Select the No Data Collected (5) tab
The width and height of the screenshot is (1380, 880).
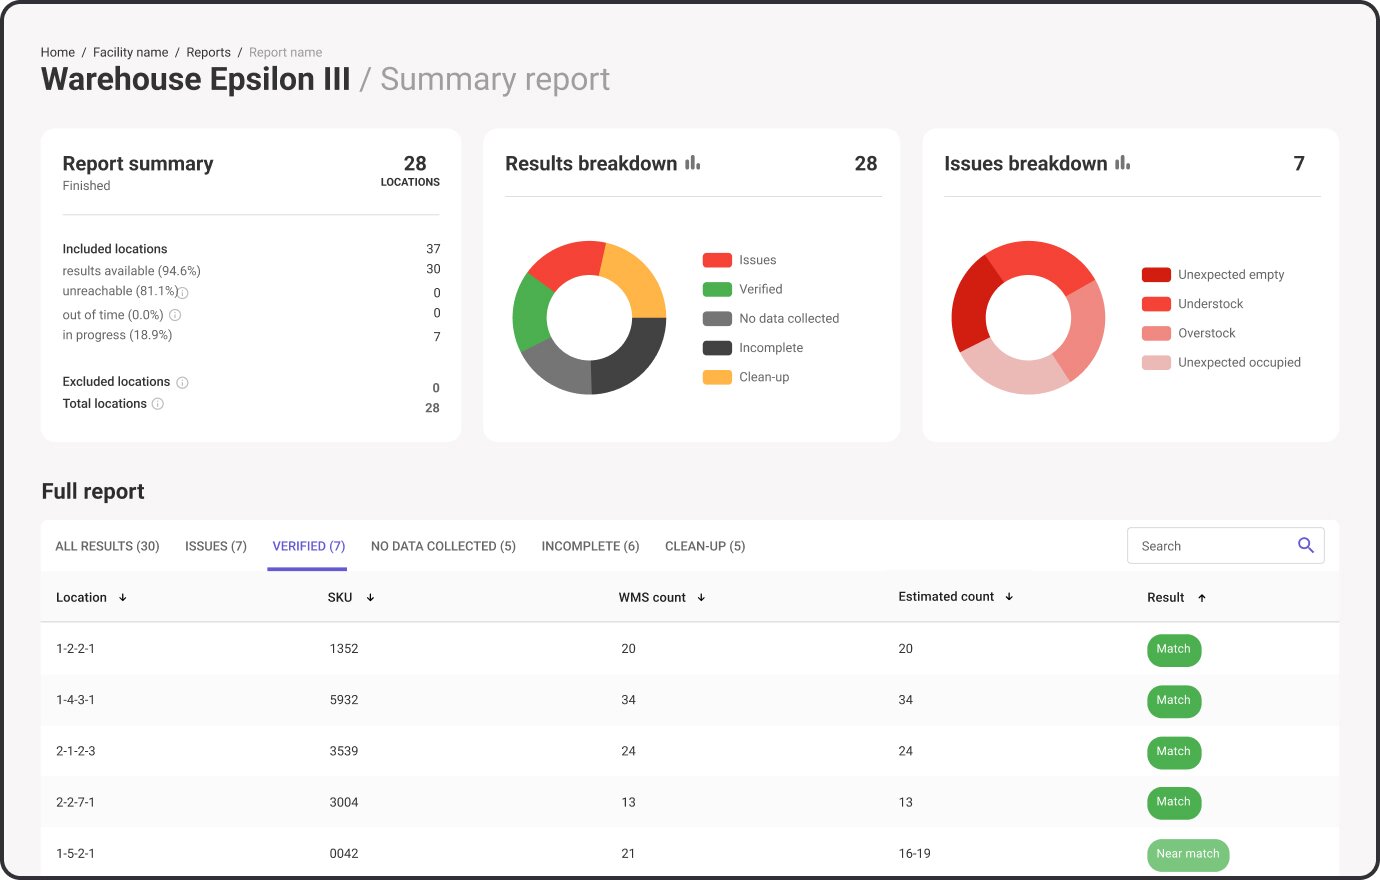click(443, 546)
